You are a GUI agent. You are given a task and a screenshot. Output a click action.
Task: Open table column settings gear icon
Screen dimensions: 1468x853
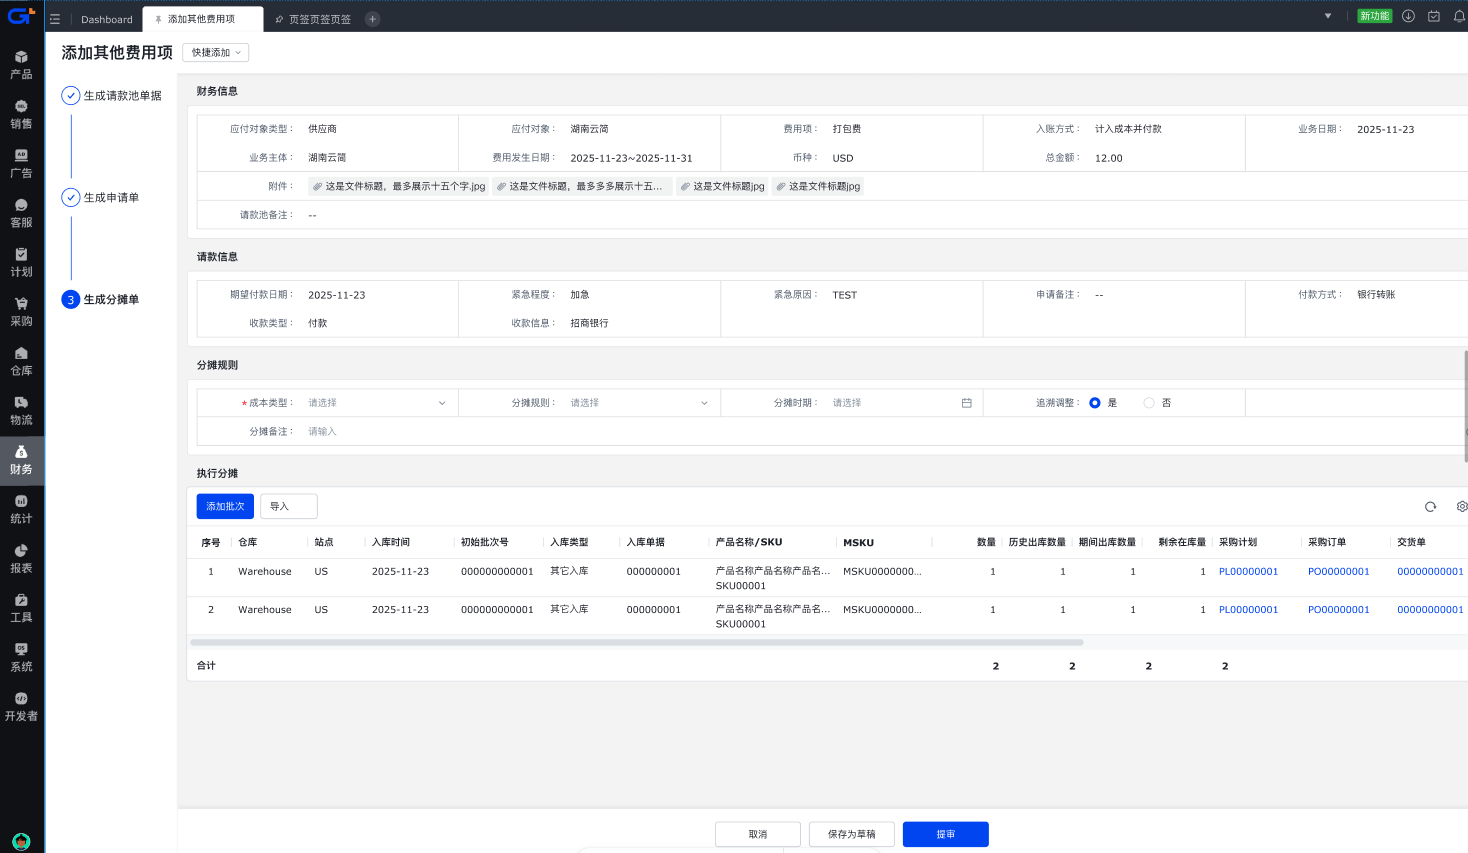click(1461, 507)
